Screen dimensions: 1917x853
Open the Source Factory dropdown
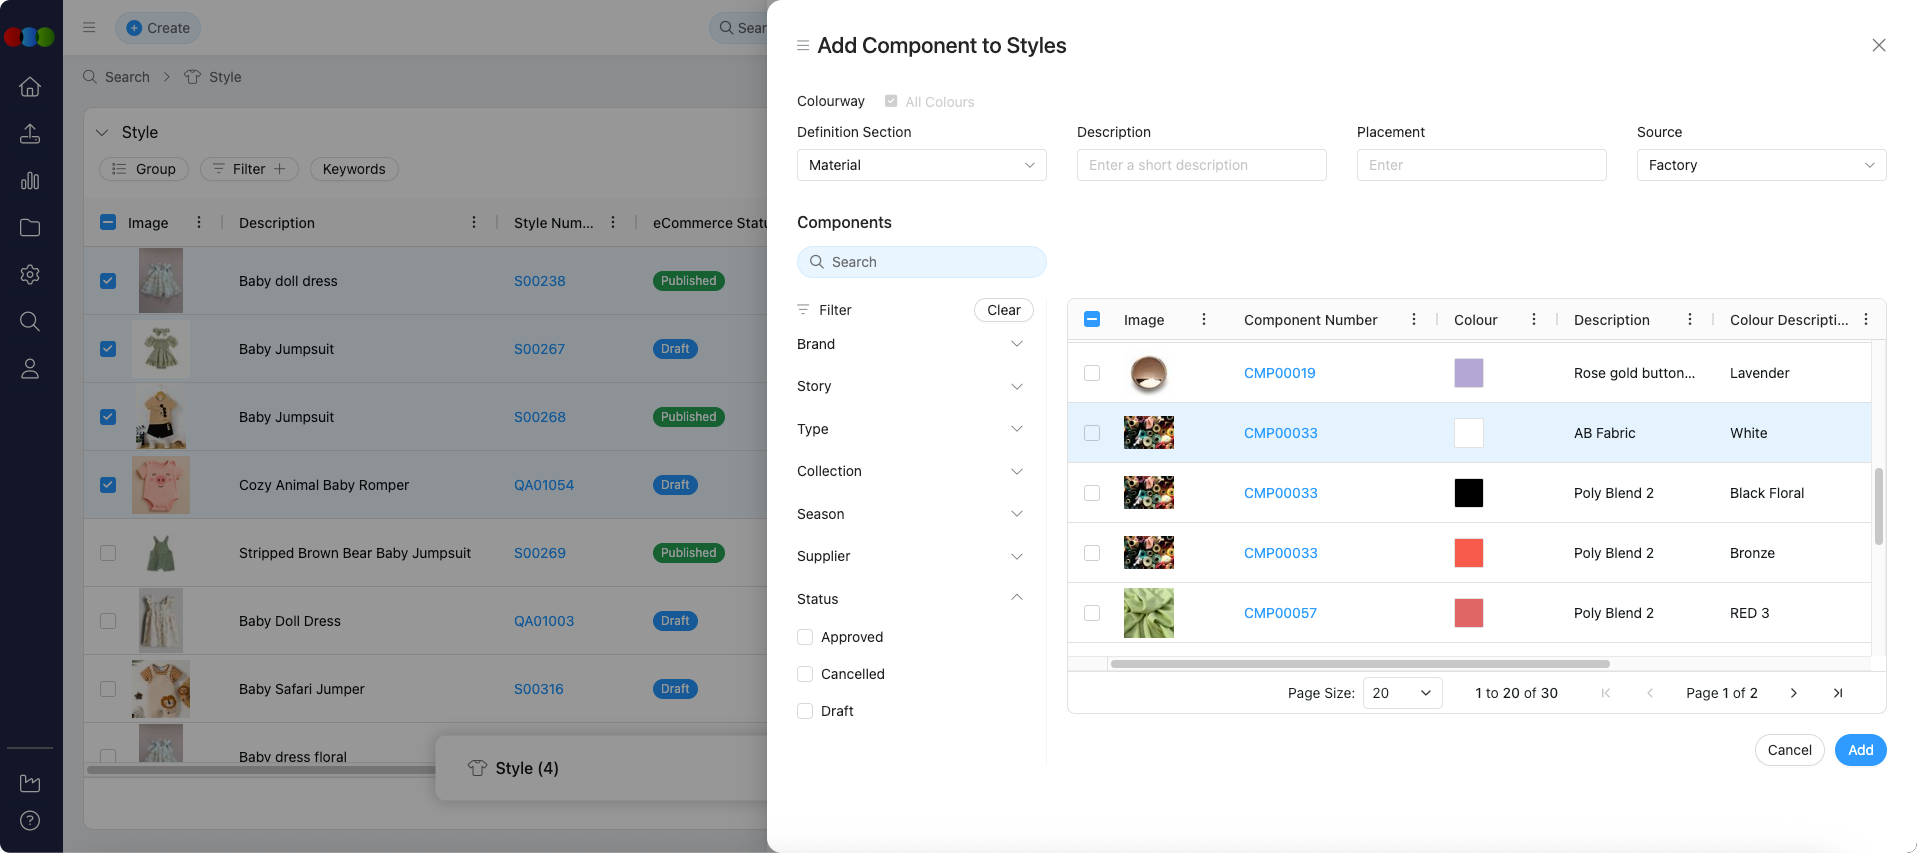1760,165
